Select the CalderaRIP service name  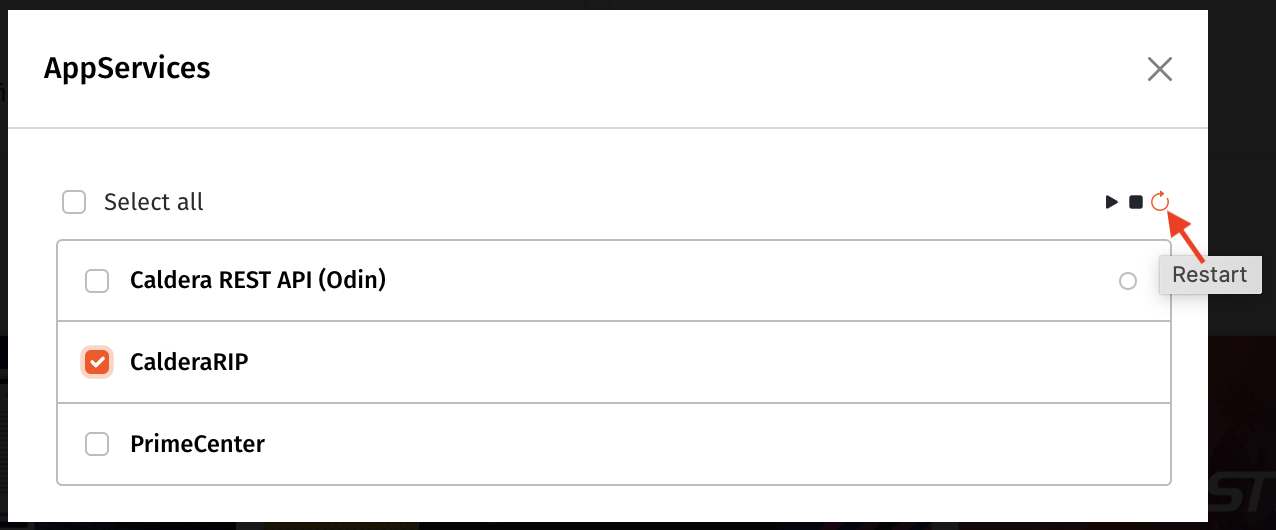click(x=189, y=362)
